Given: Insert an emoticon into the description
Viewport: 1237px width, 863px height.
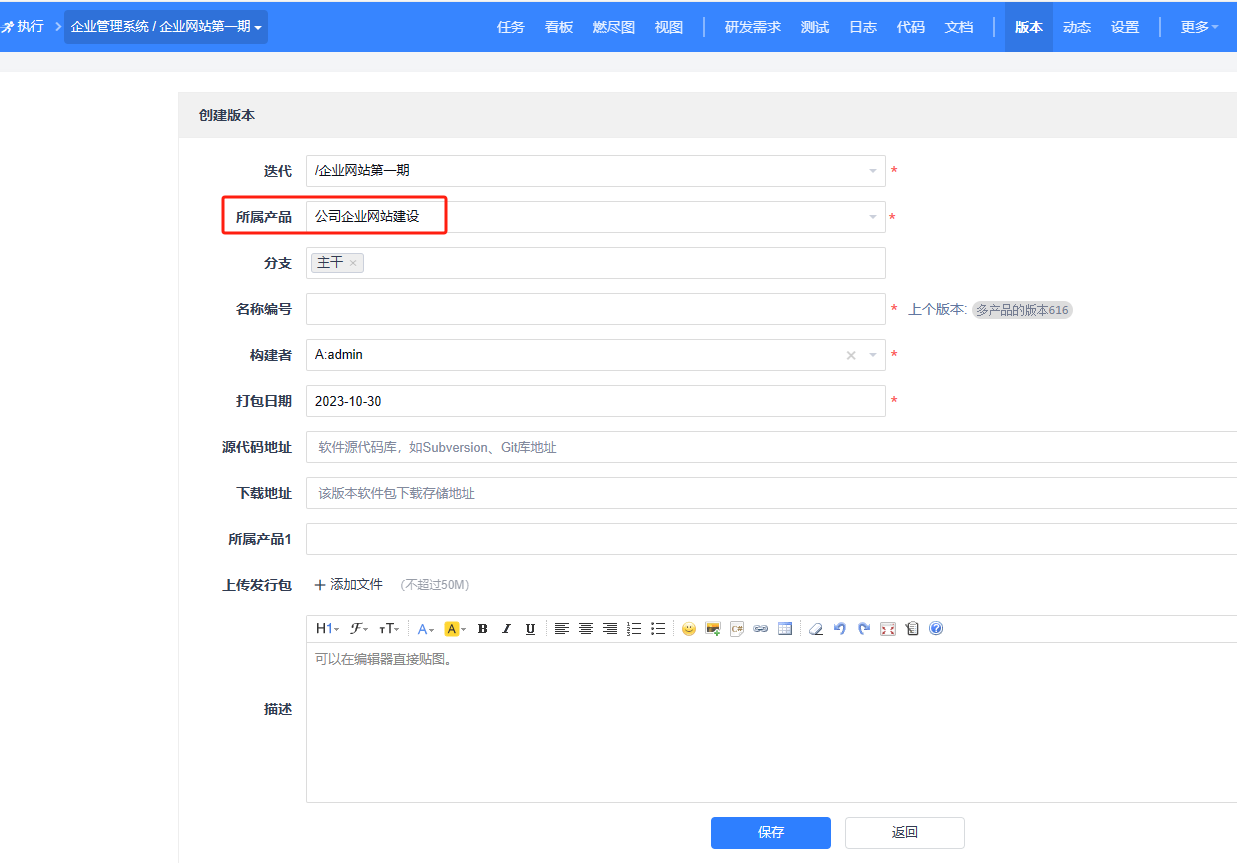Looking at the screenshot, I should pos(689,629).
